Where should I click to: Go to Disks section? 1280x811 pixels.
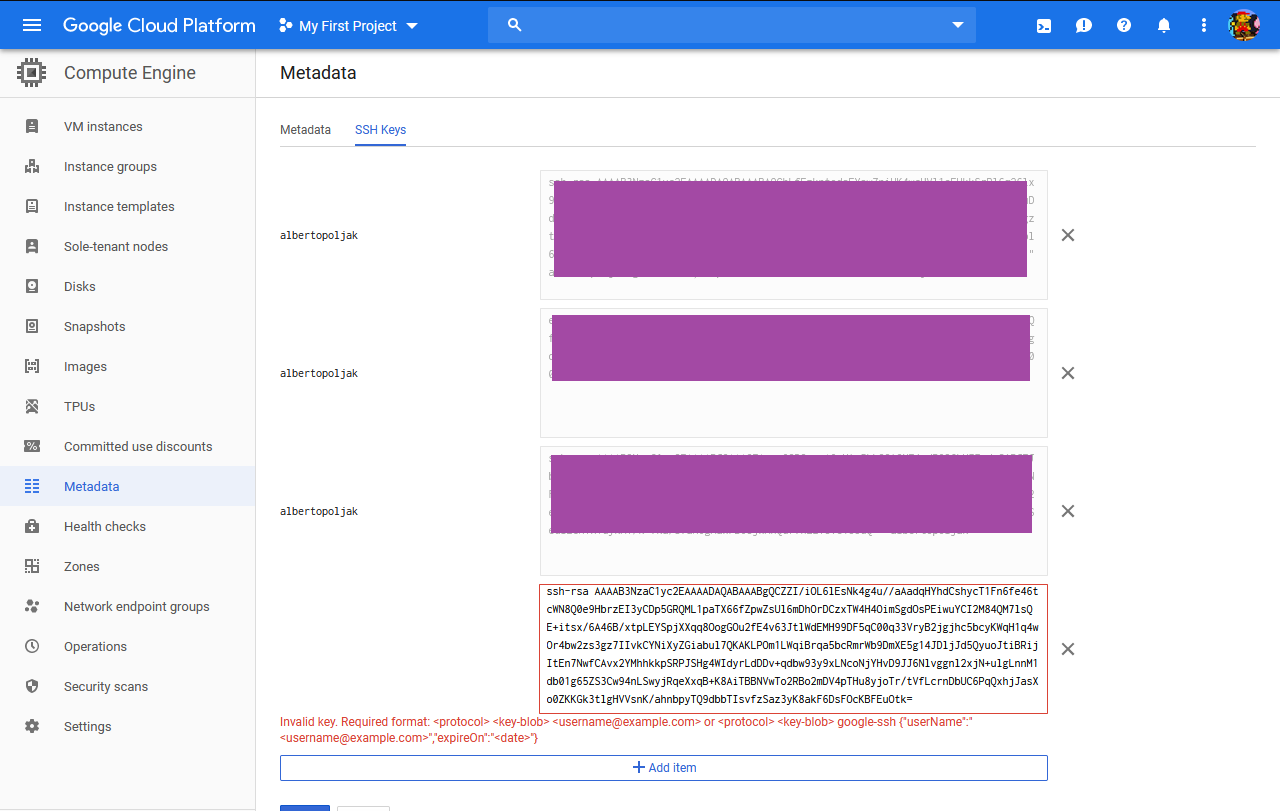click(x=80, y=287)
